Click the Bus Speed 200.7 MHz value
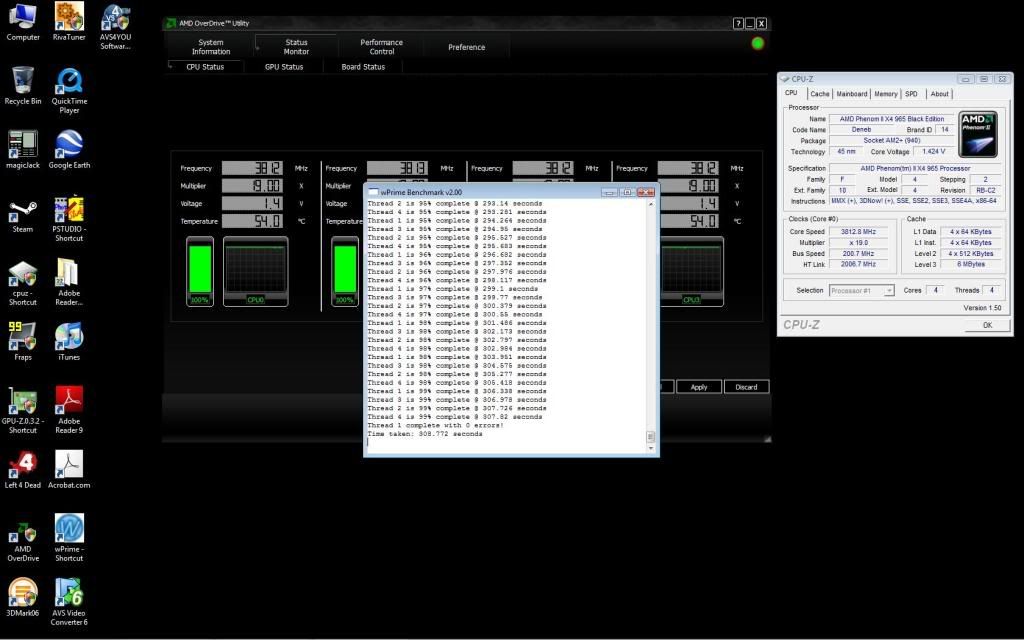This screenshot has width=1024, height=640. (x=858, y=253)
